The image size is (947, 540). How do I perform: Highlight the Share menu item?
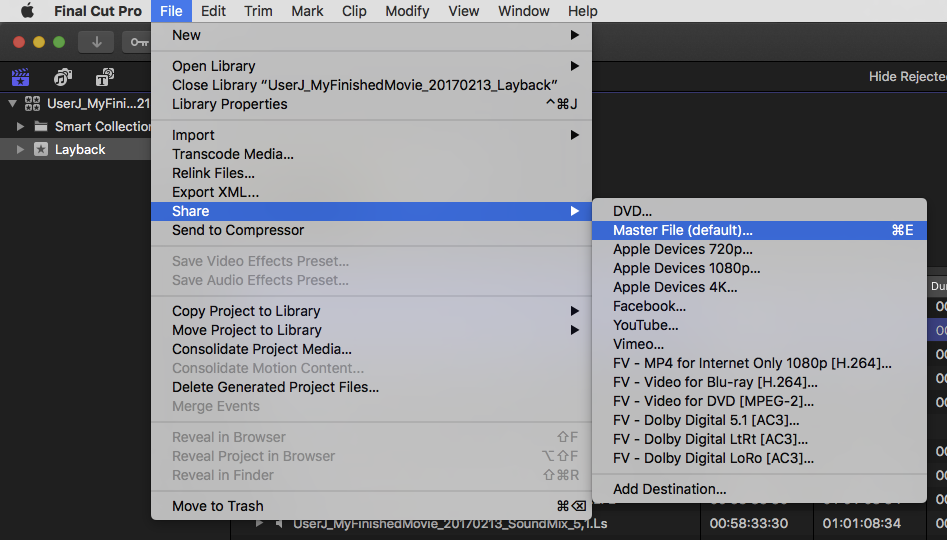[371, 211]
